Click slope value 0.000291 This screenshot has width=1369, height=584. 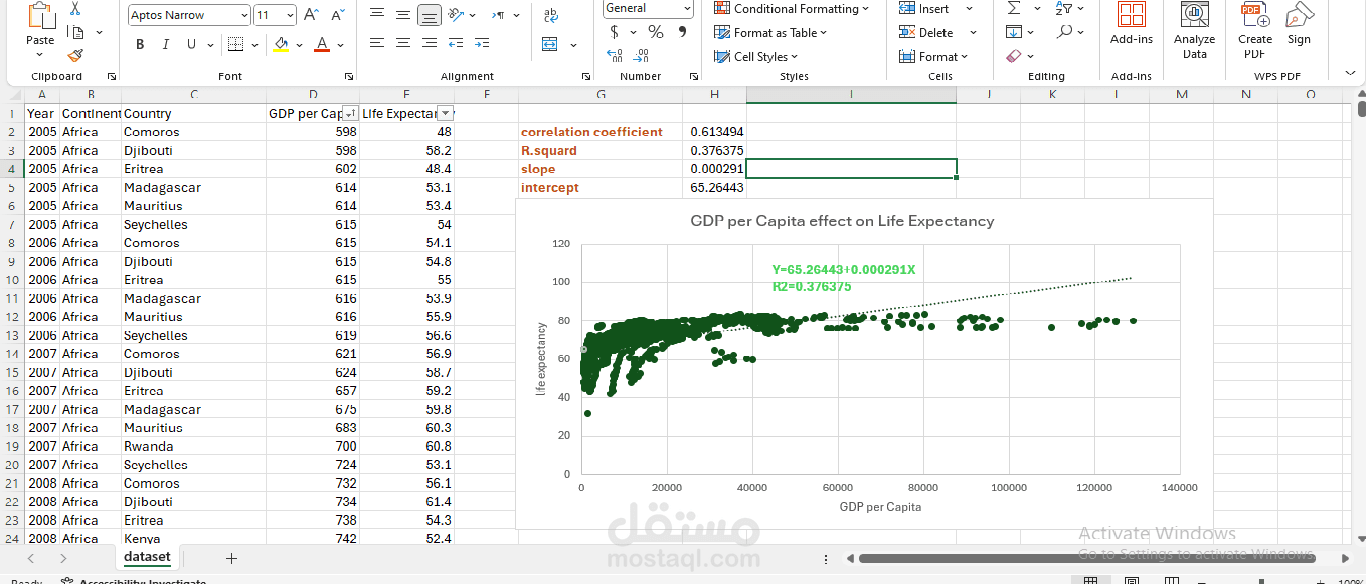click(715, 169)
